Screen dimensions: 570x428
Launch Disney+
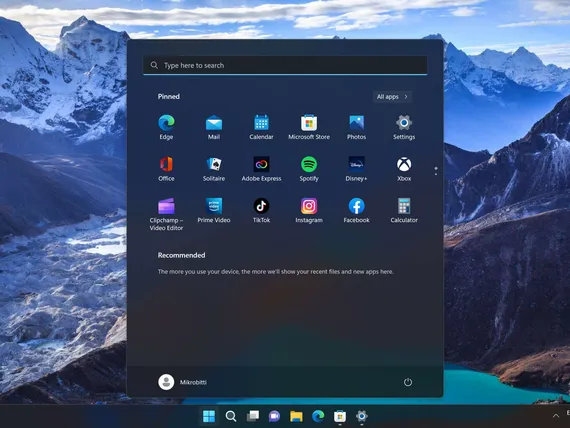click(356, 169)
